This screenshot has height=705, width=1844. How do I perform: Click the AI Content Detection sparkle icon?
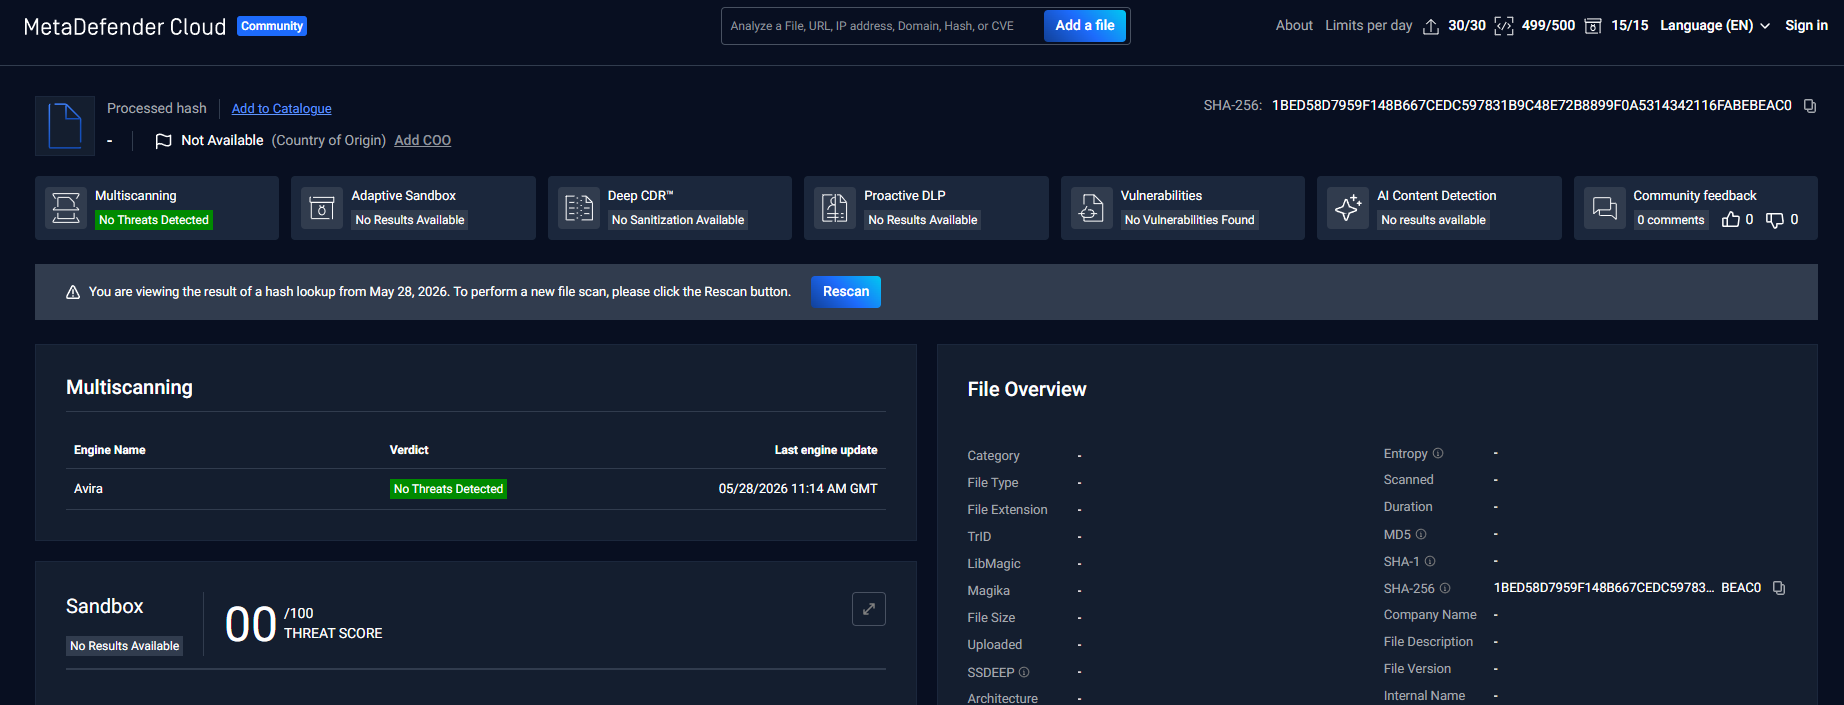point(1348,208)
